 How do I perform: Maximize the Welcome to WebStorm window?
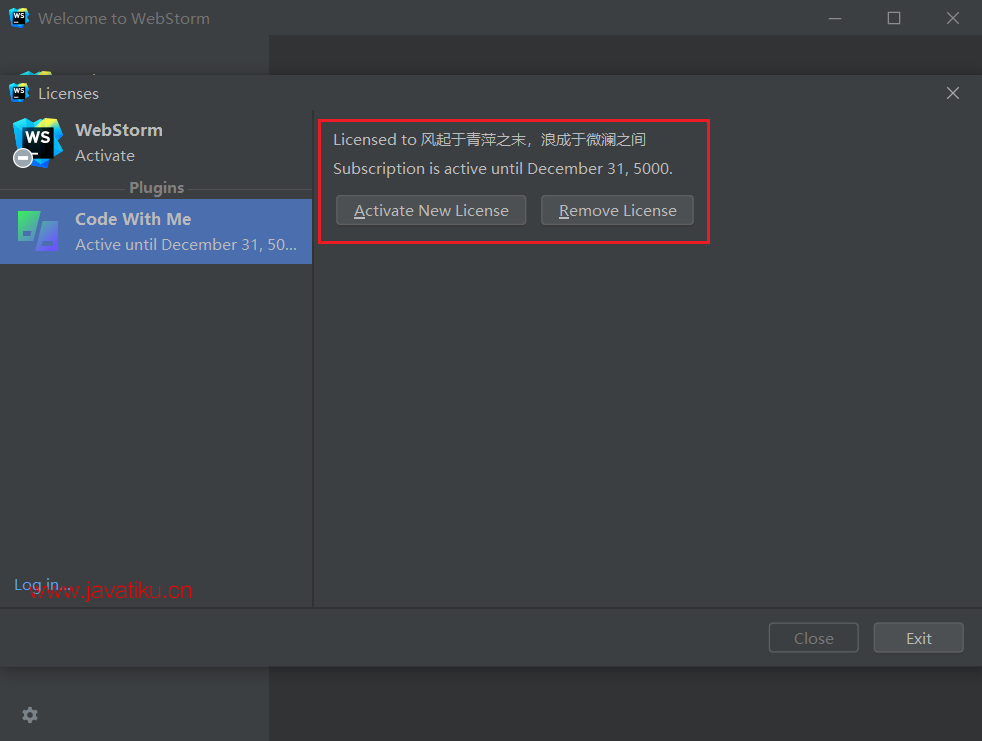tap(894, 18)
